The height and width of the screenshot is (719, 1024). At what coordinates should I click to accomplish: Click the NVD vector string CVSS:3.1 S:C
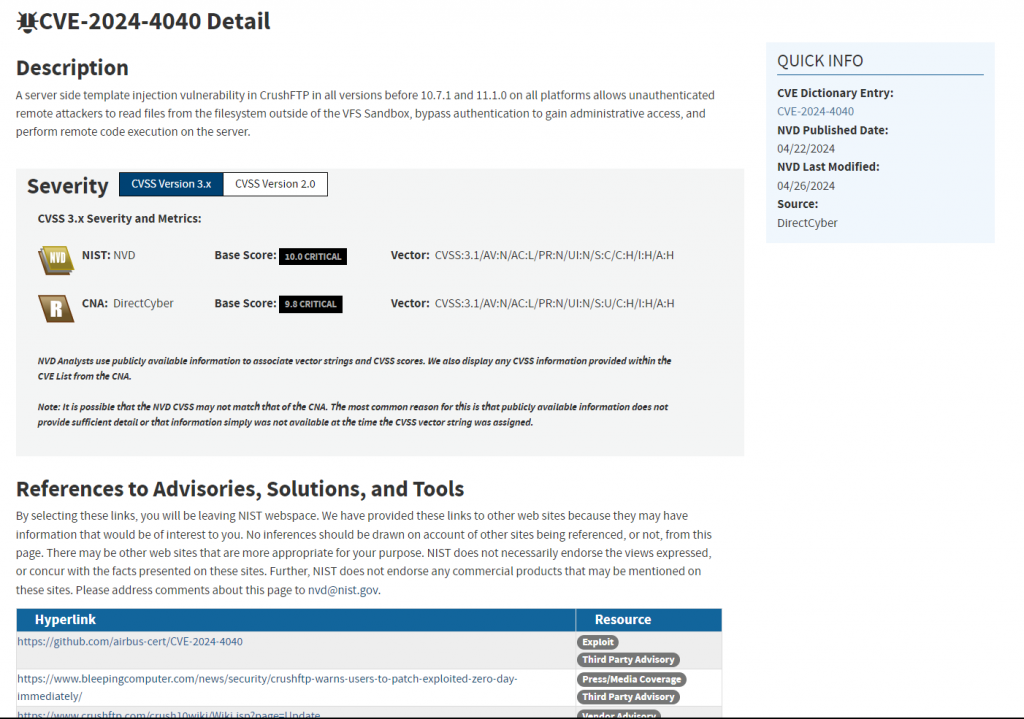coord(554,255)
